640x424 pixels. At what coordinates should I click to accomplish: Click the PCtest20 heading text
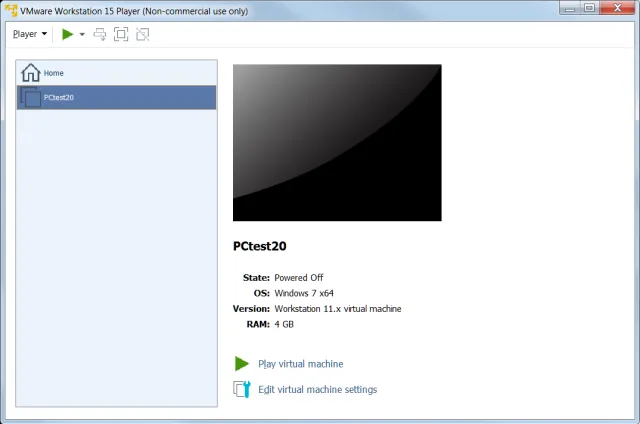click(260, 246)
